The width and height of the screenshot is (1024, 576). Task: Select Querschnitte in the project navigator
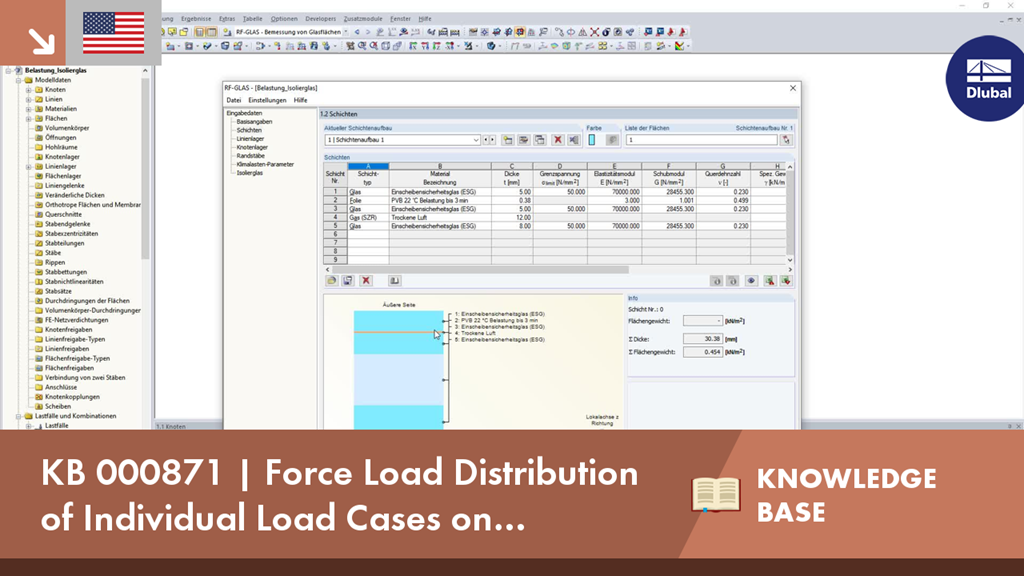pyautogui.click(x=63, y=214)
